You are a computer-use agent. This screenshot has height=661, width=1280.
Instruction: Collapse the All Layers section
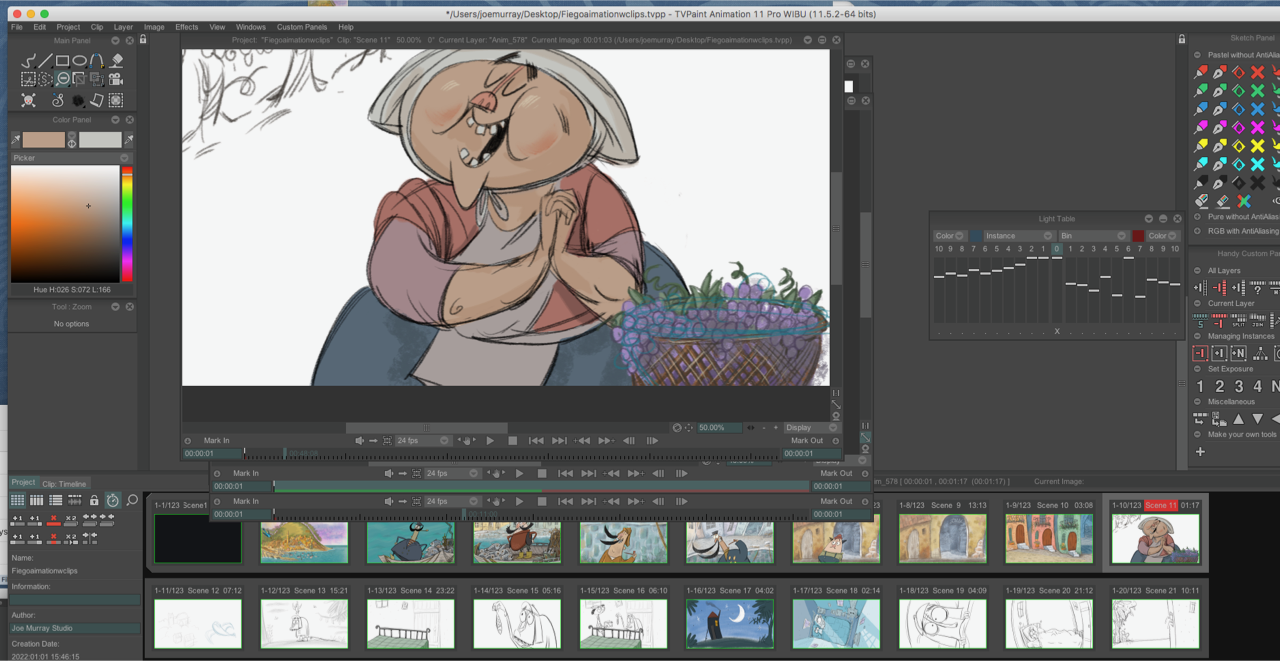tap(1197, 271)
